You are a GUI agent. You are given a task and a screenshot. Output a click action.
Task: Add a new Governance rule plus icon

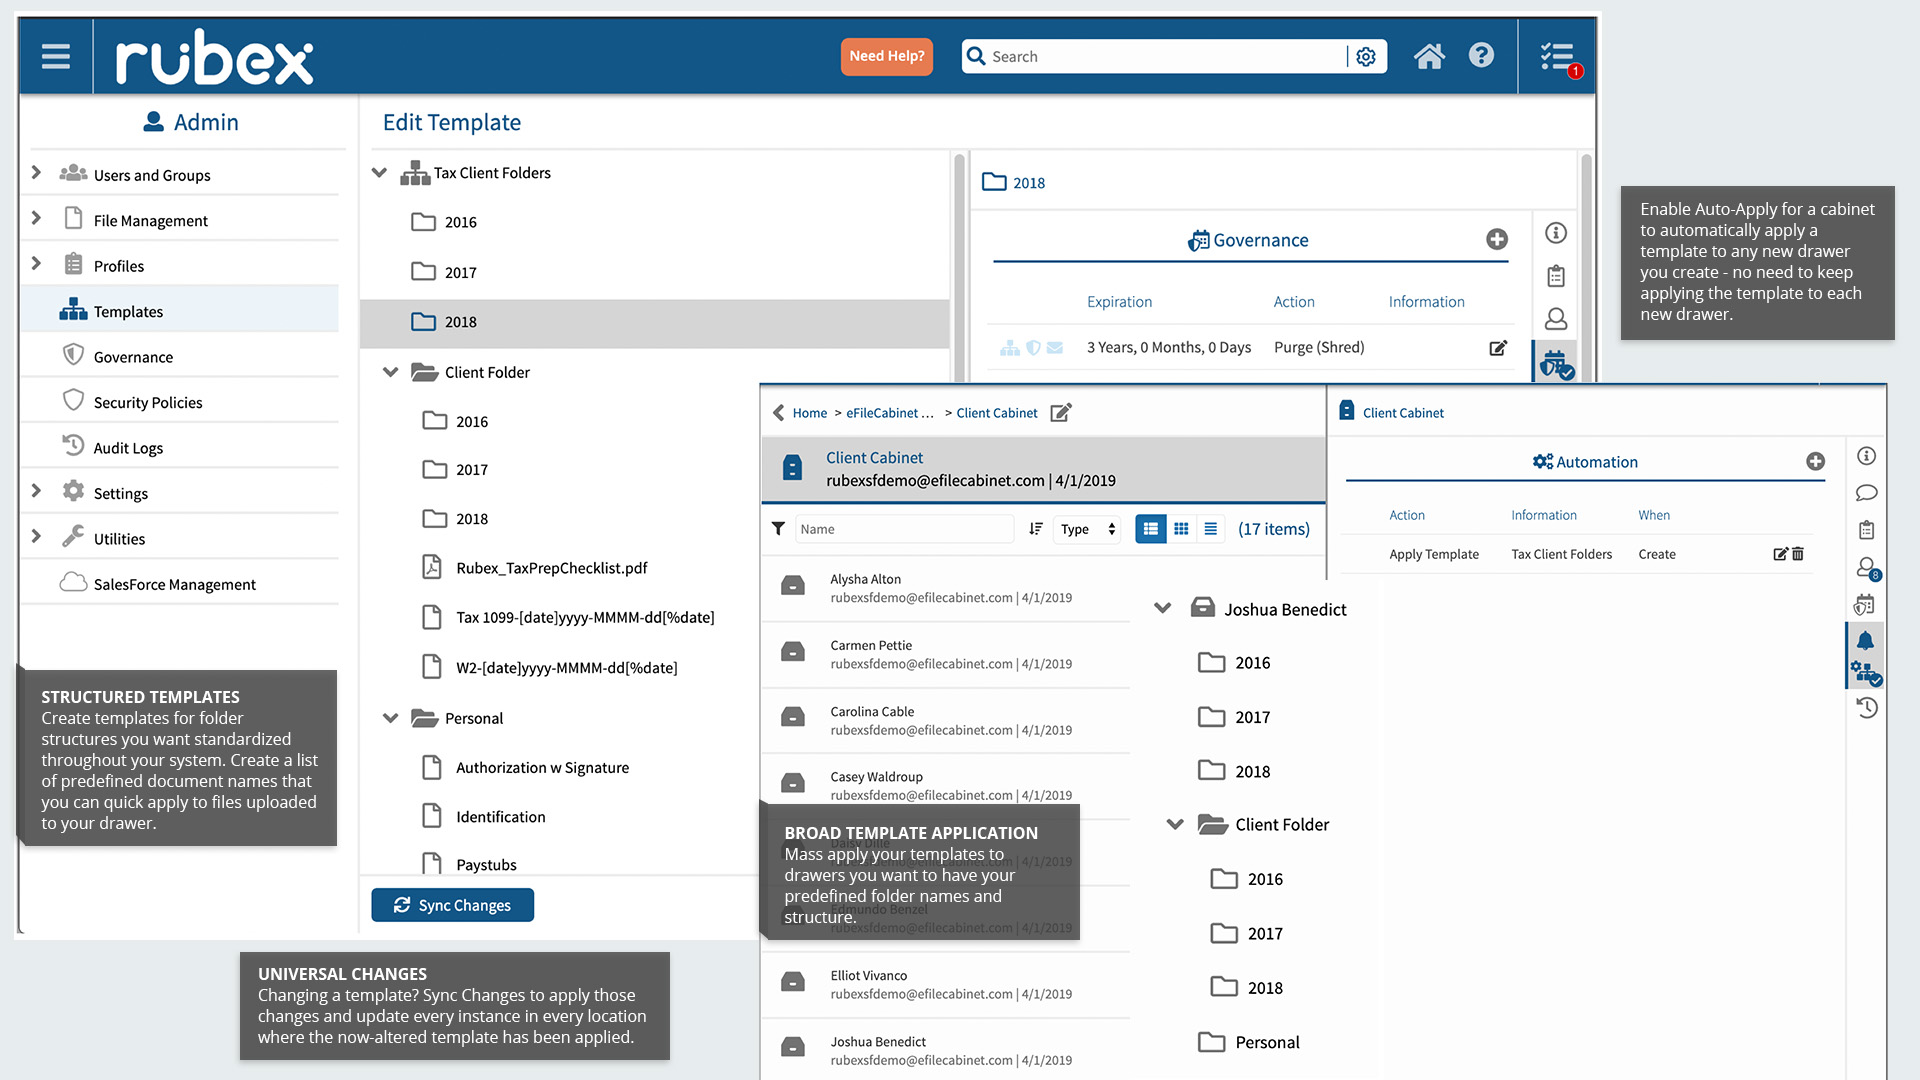[x=1496, y=239]
